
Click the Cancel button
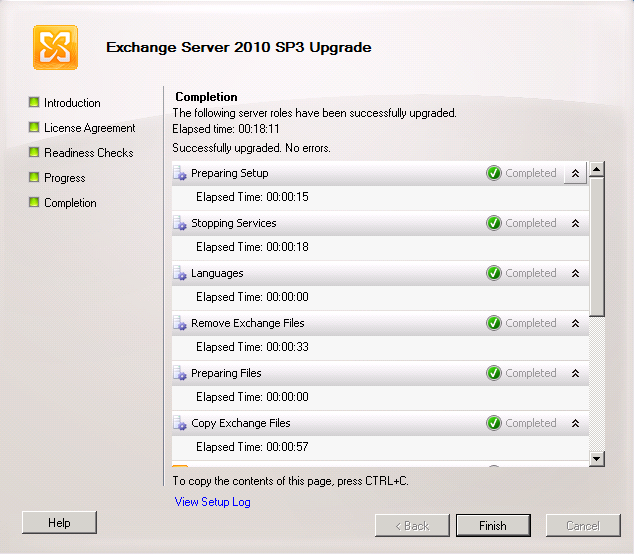click(x=583, y=526)
